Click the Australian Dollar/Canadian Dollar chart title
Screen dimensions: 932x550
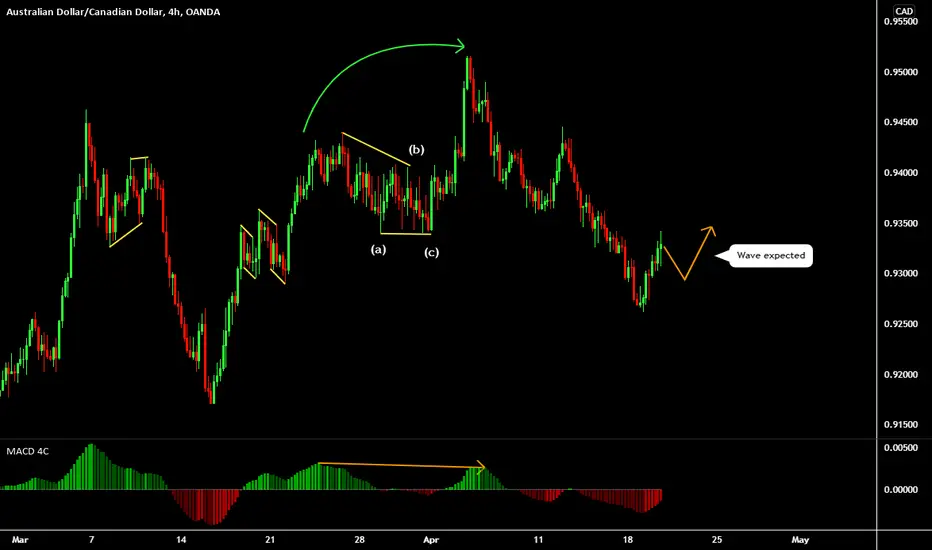[113, 12]
